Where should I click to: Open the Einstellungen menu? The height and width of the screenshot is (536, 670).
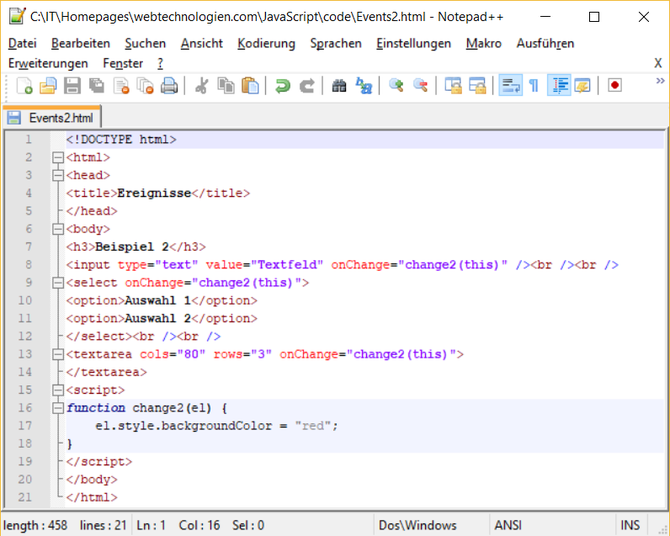tap(414, 44)
